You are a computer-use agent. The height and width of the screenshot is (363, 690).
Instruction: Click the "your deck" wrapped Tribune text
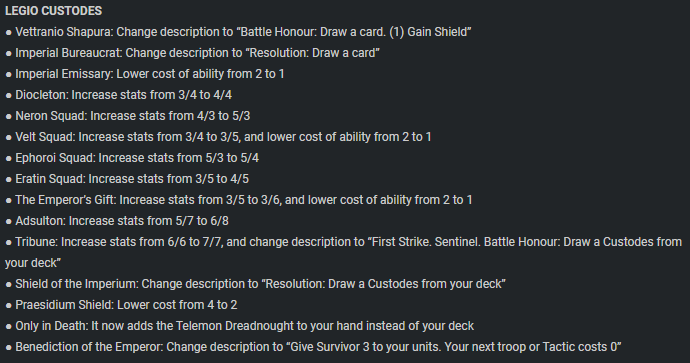(x=33, y=263)
